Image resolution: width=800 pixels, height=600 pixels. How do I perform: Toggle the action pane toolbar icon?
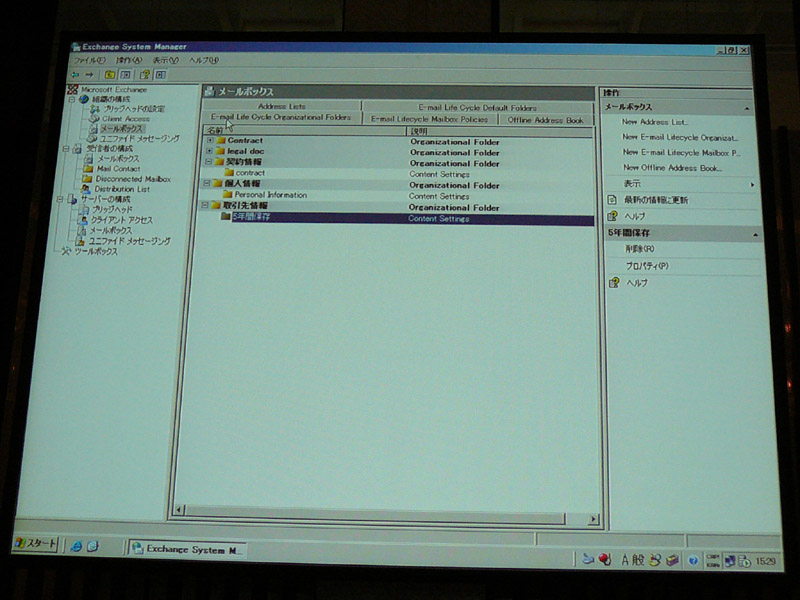click(x=161, y=75)
